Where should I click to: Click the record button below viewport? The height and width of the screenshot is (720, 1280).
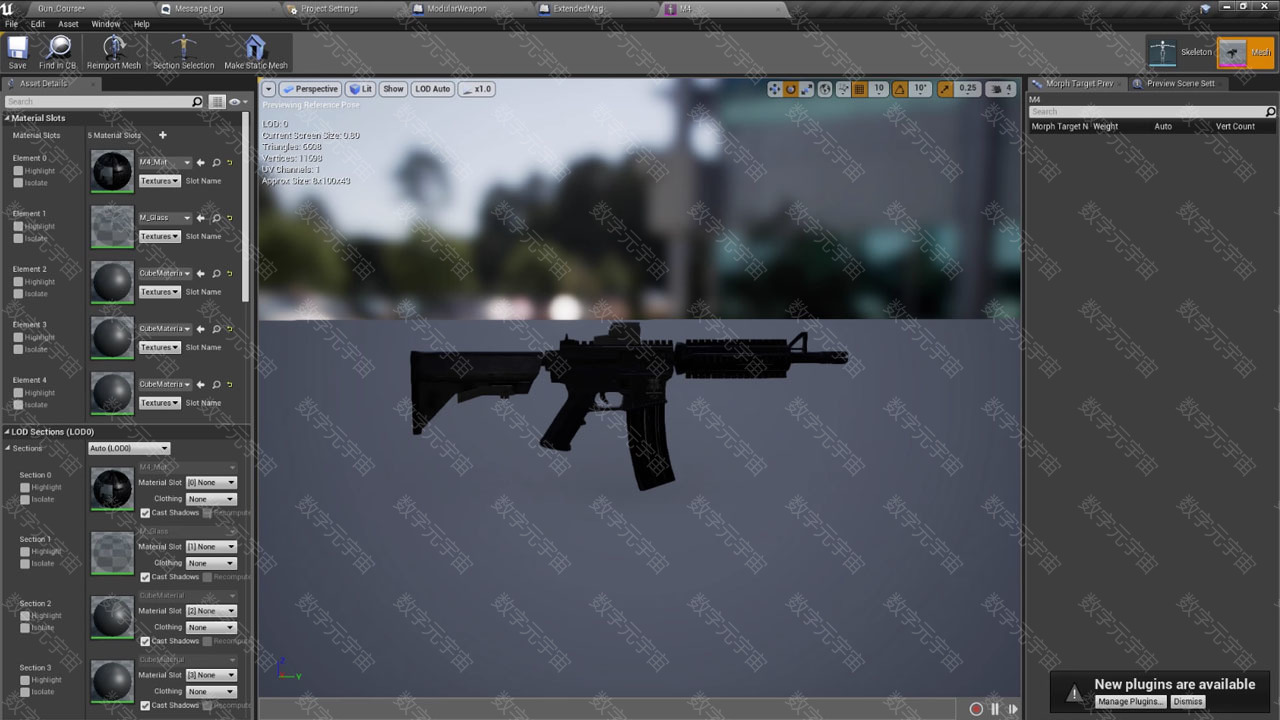coord(976,709)
